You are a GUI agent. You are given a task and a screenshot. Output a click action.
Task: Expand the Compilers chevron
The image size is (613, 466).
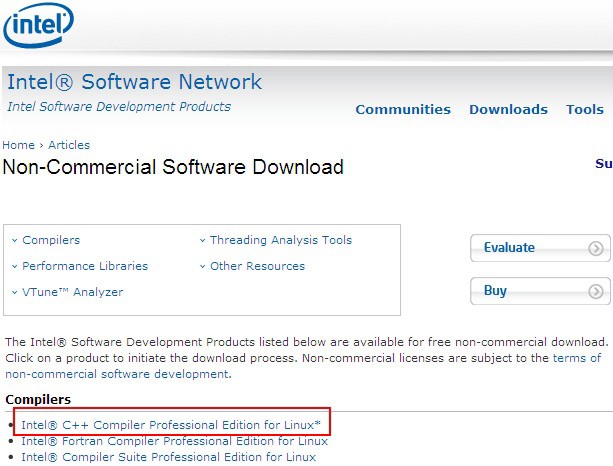pos(14,241)
